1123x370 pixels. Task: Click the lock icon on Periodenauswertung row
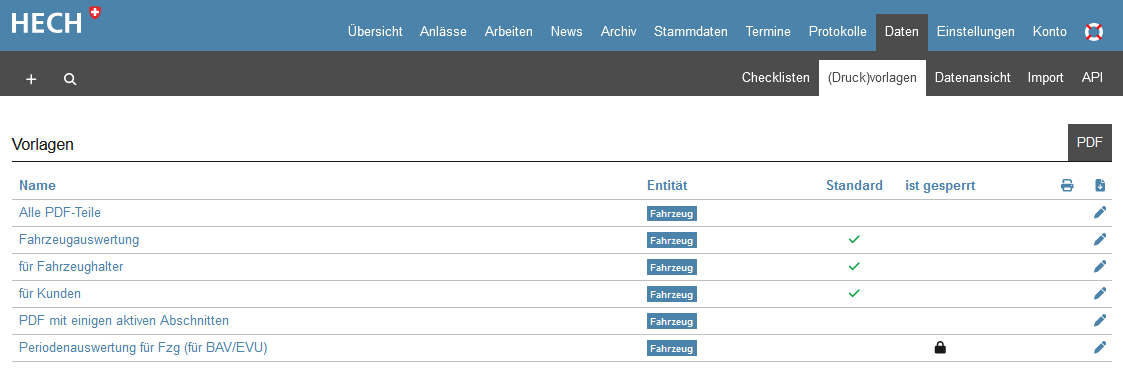[940, 348]
